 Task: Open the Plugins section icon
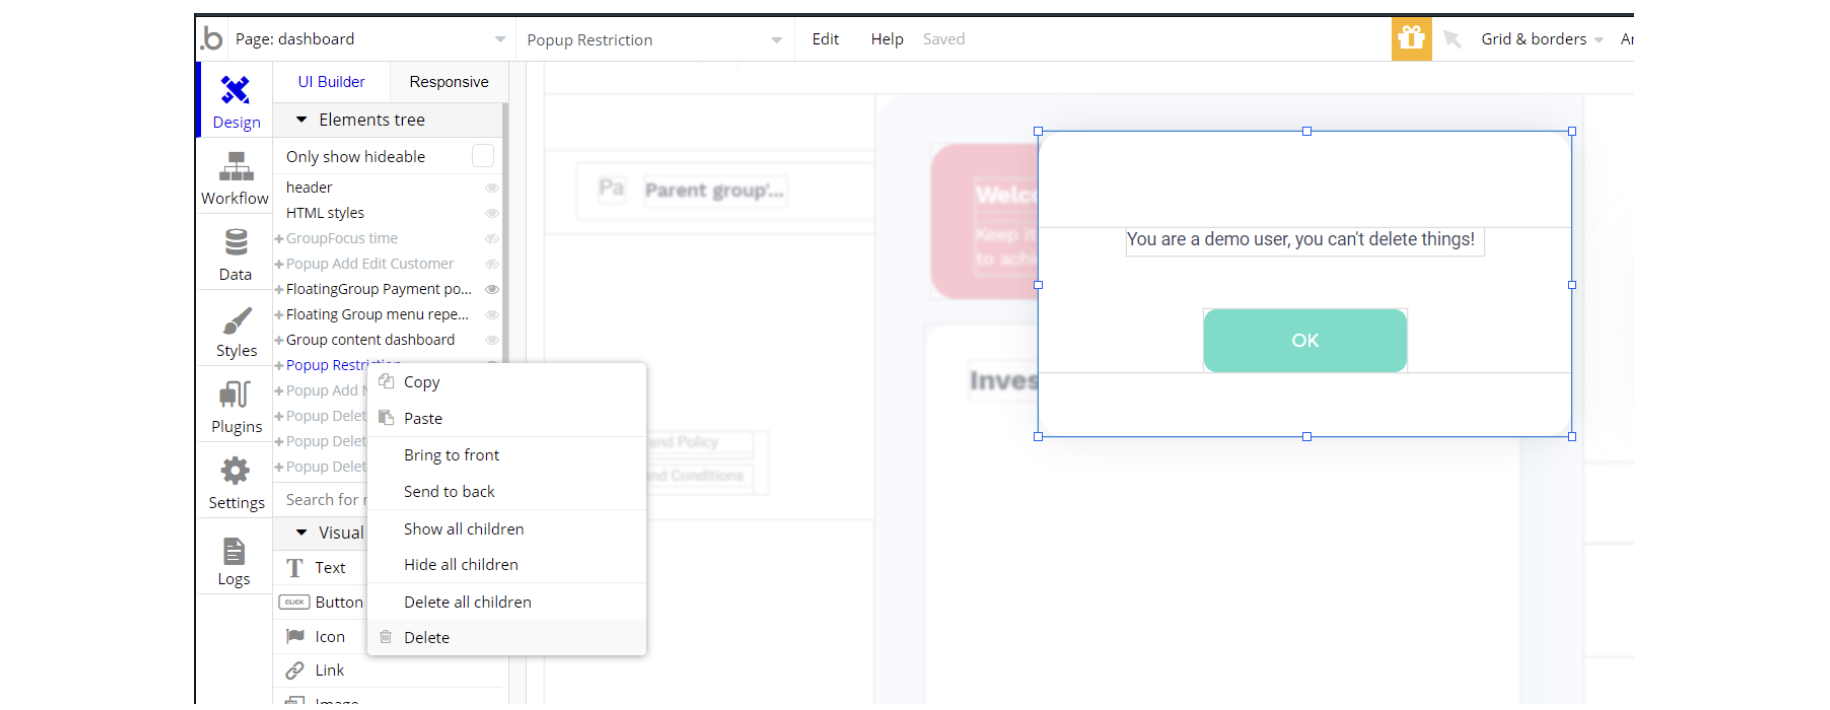point(235,395)
